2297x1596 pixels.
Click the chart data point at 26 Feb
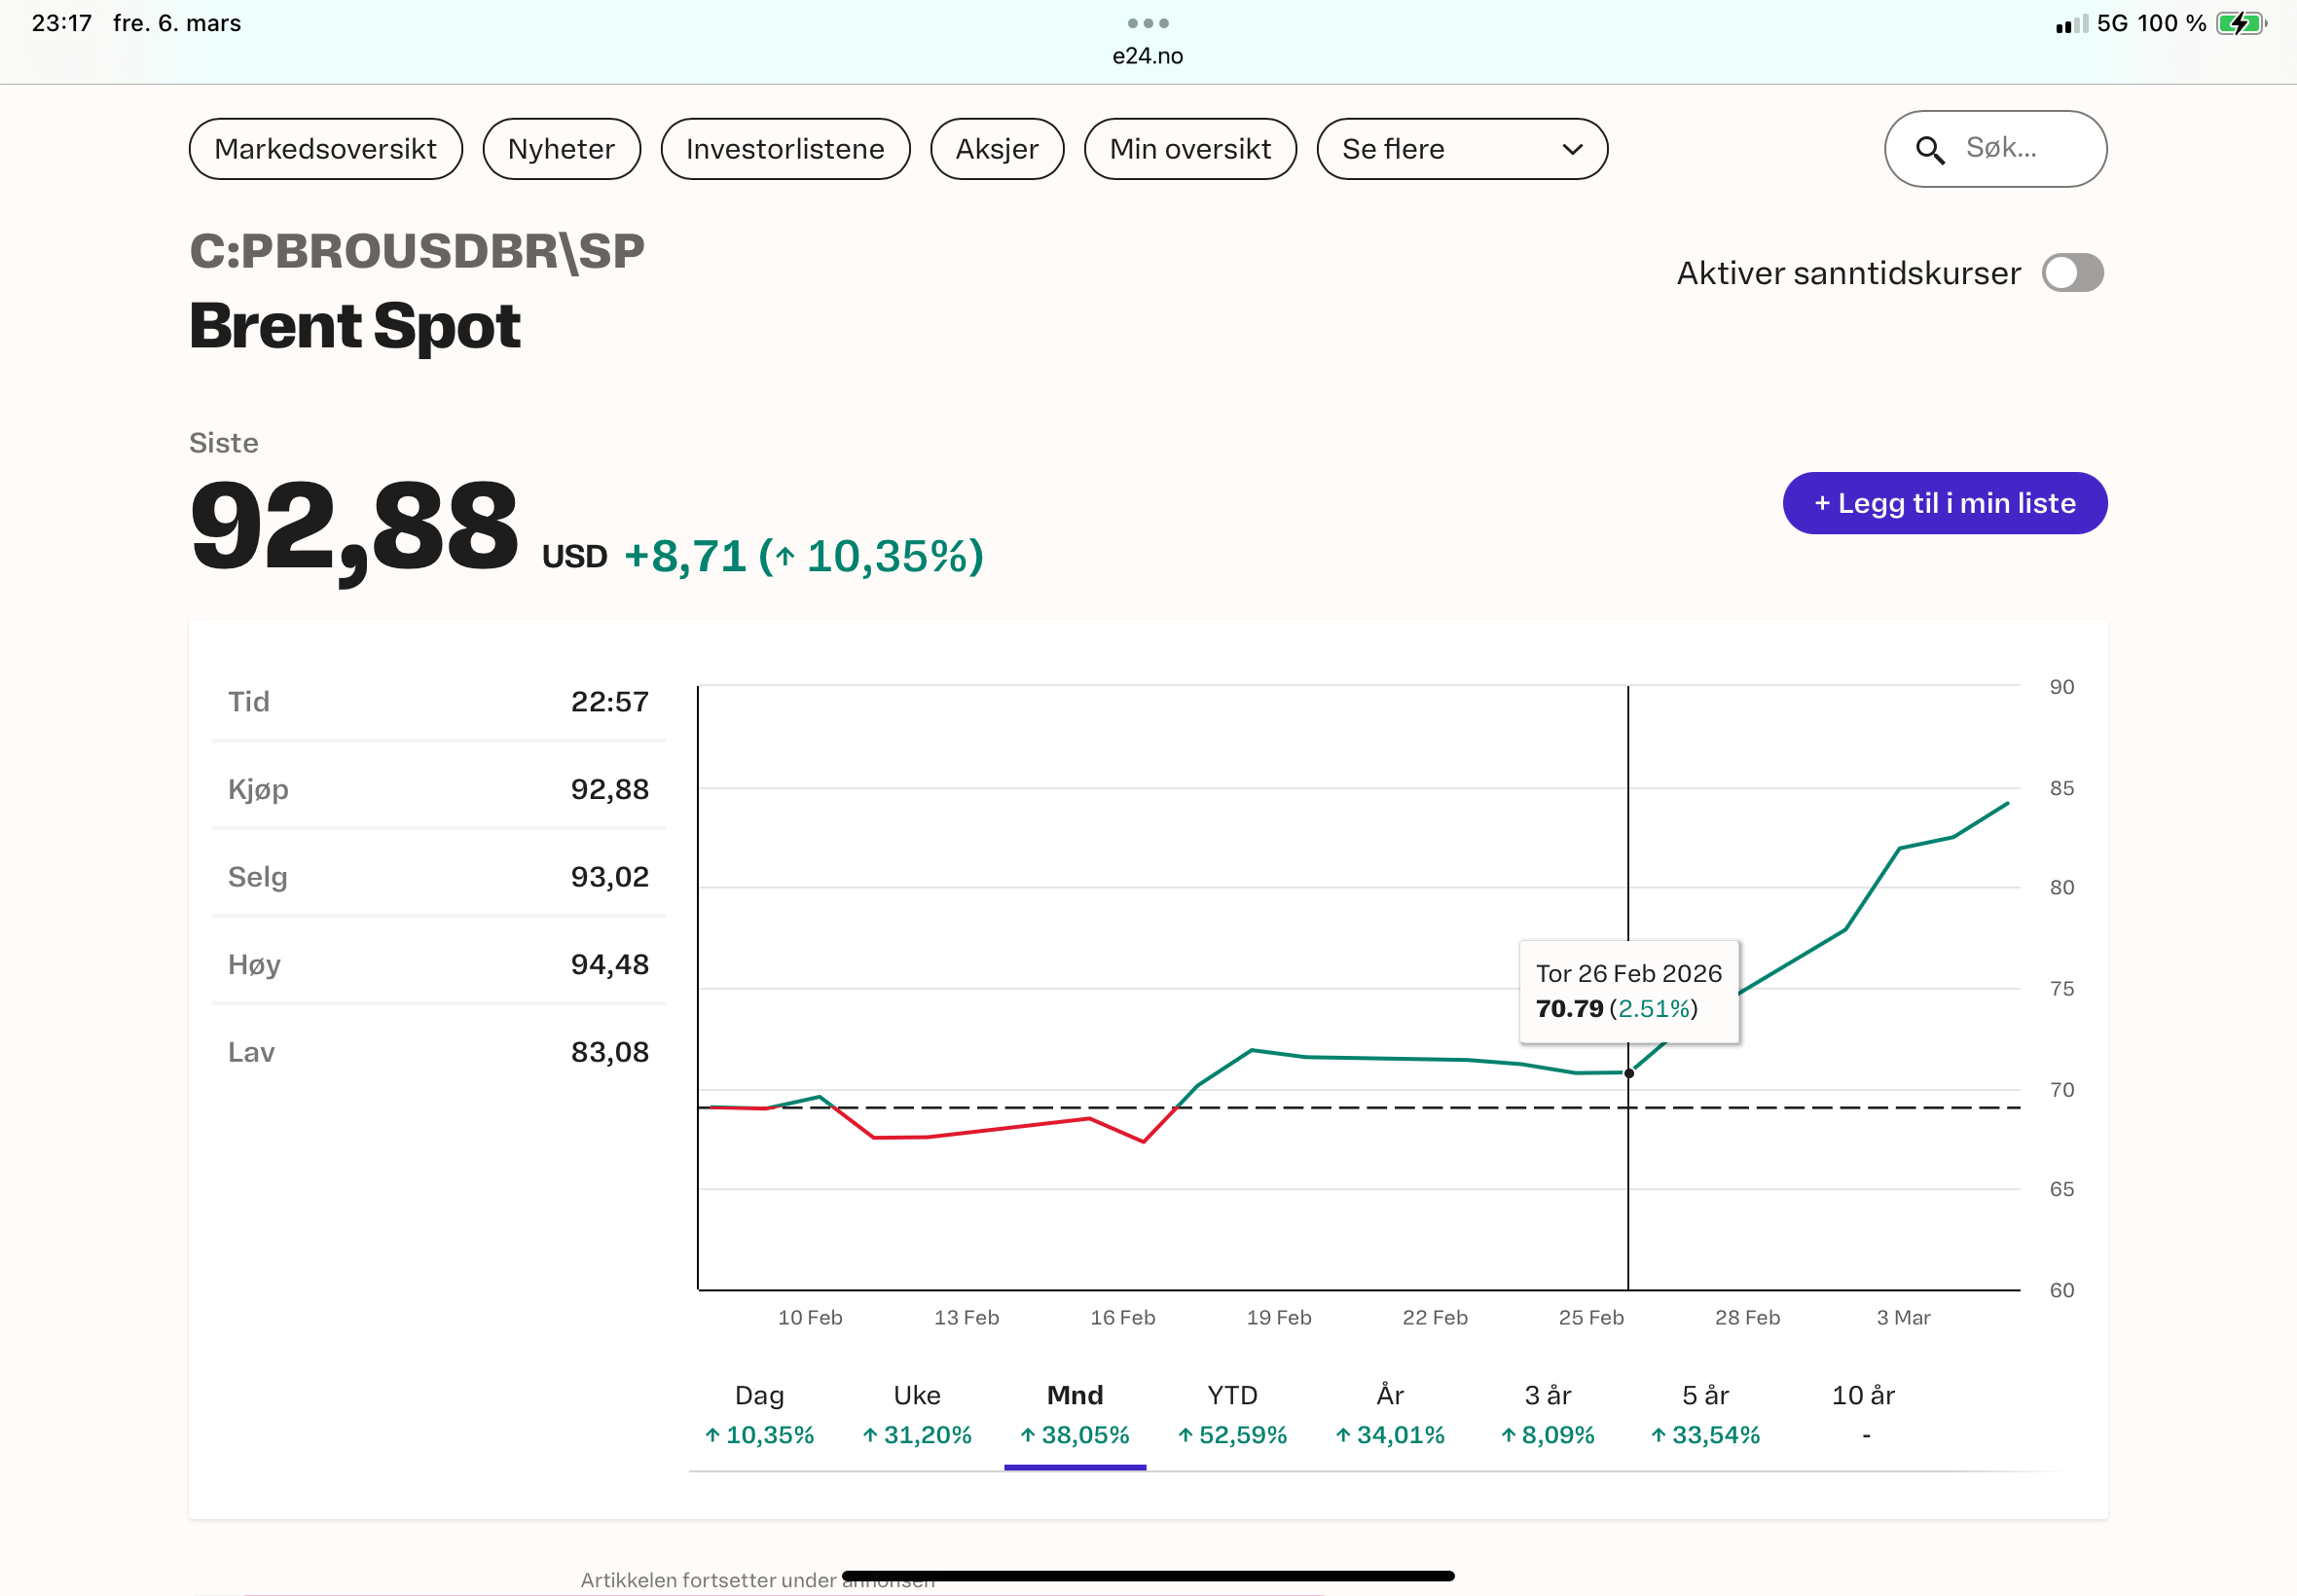(1629, 1073)
